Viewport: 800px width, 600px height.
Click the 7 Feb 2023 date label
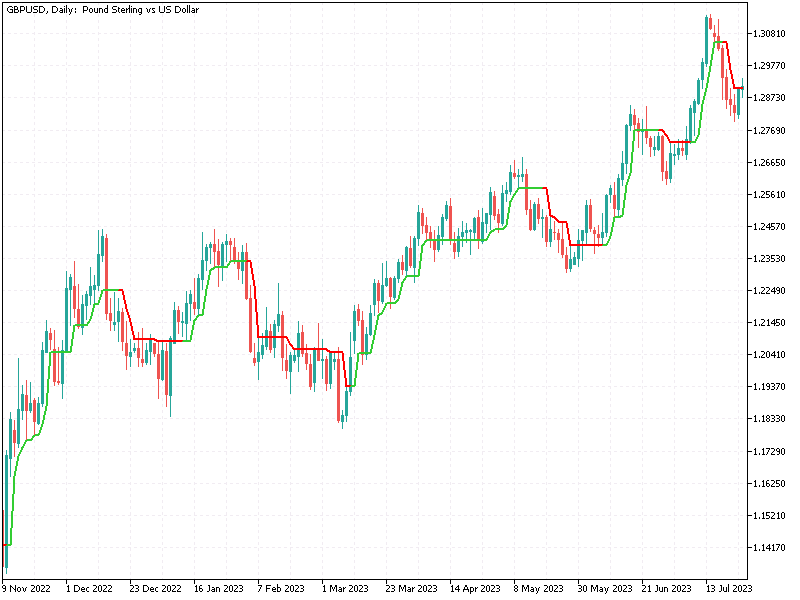click(281, 589)
